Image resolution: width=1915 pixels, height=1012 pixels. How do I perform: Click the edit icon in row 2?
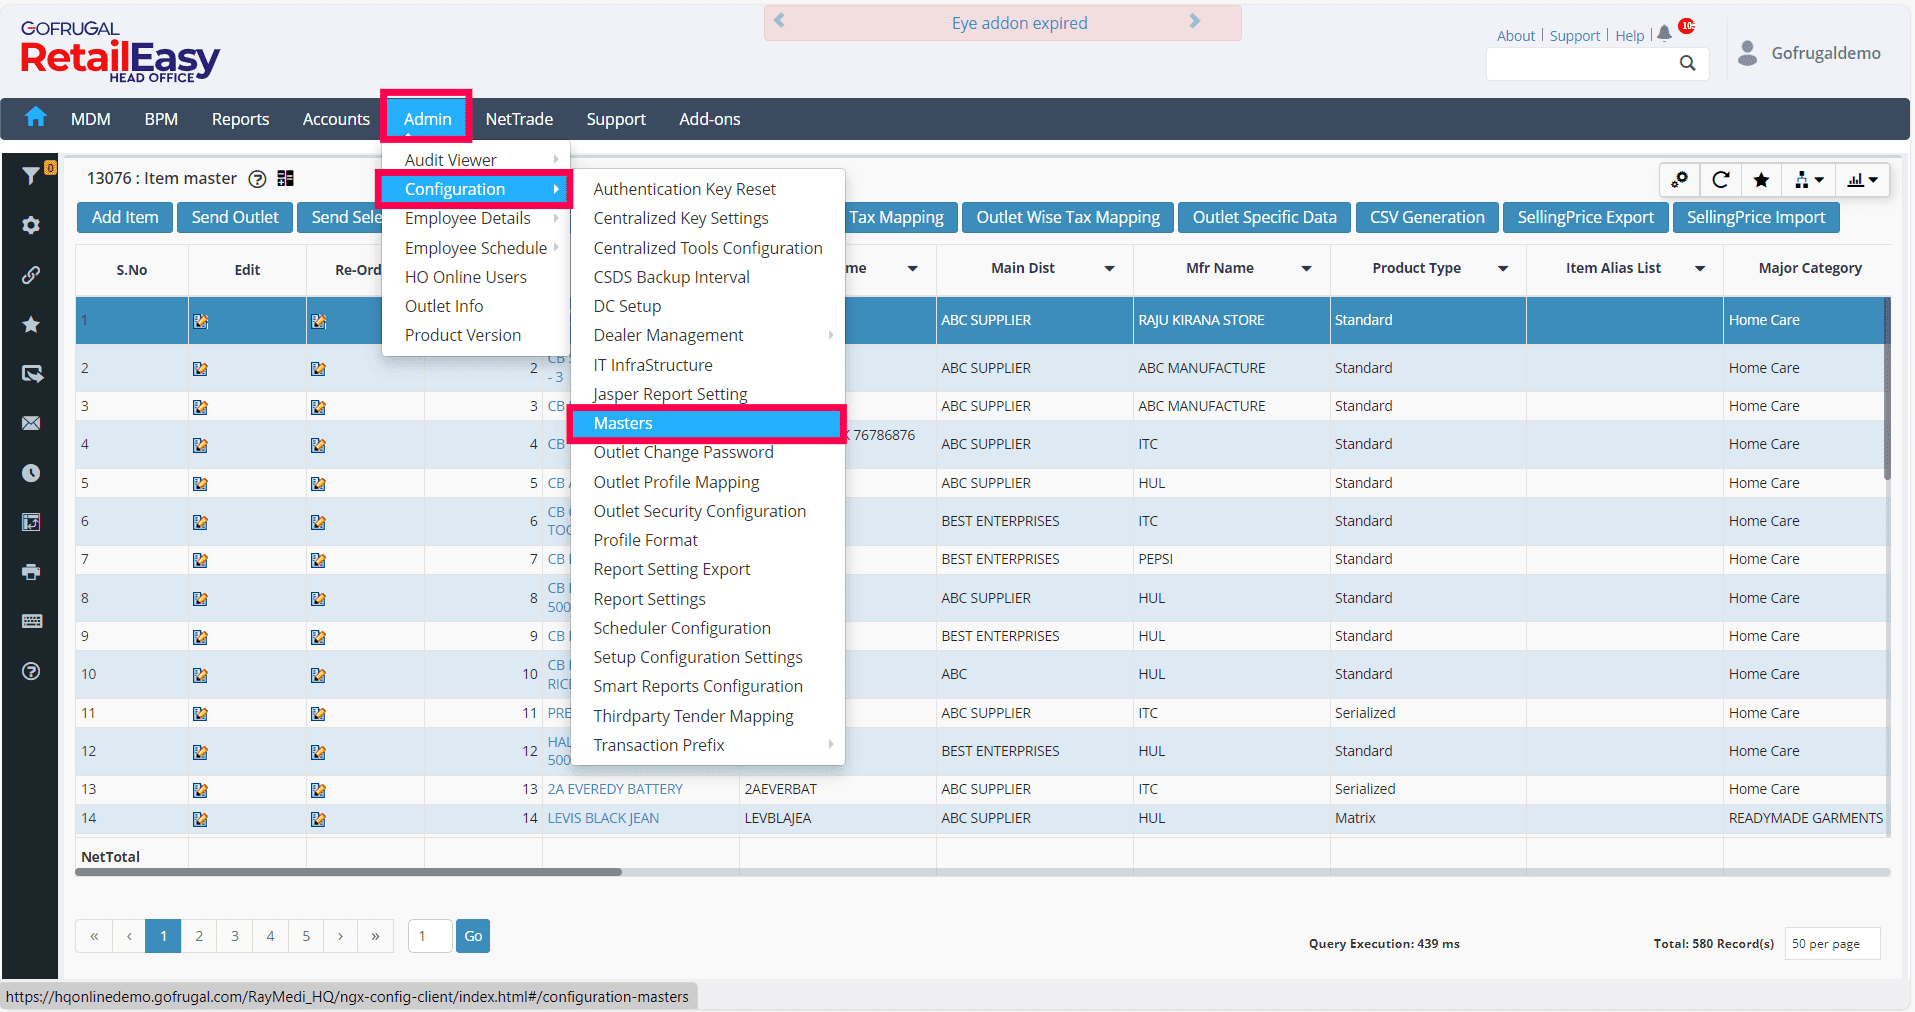(201, 369)
